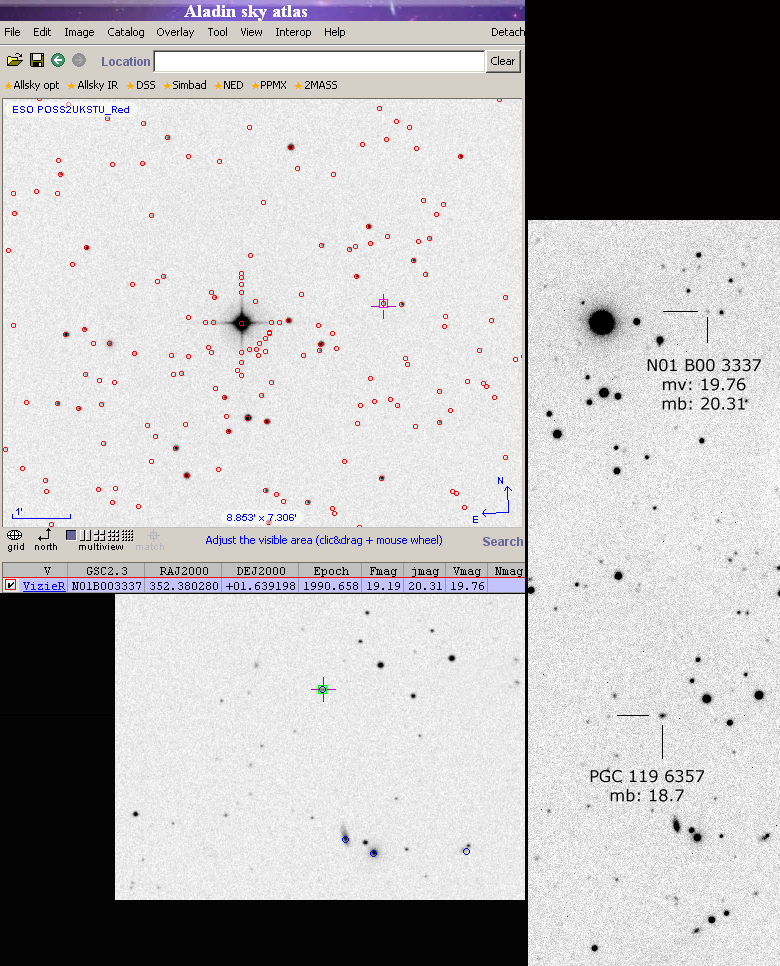Click the save floppy disk icon

(37, 61)
